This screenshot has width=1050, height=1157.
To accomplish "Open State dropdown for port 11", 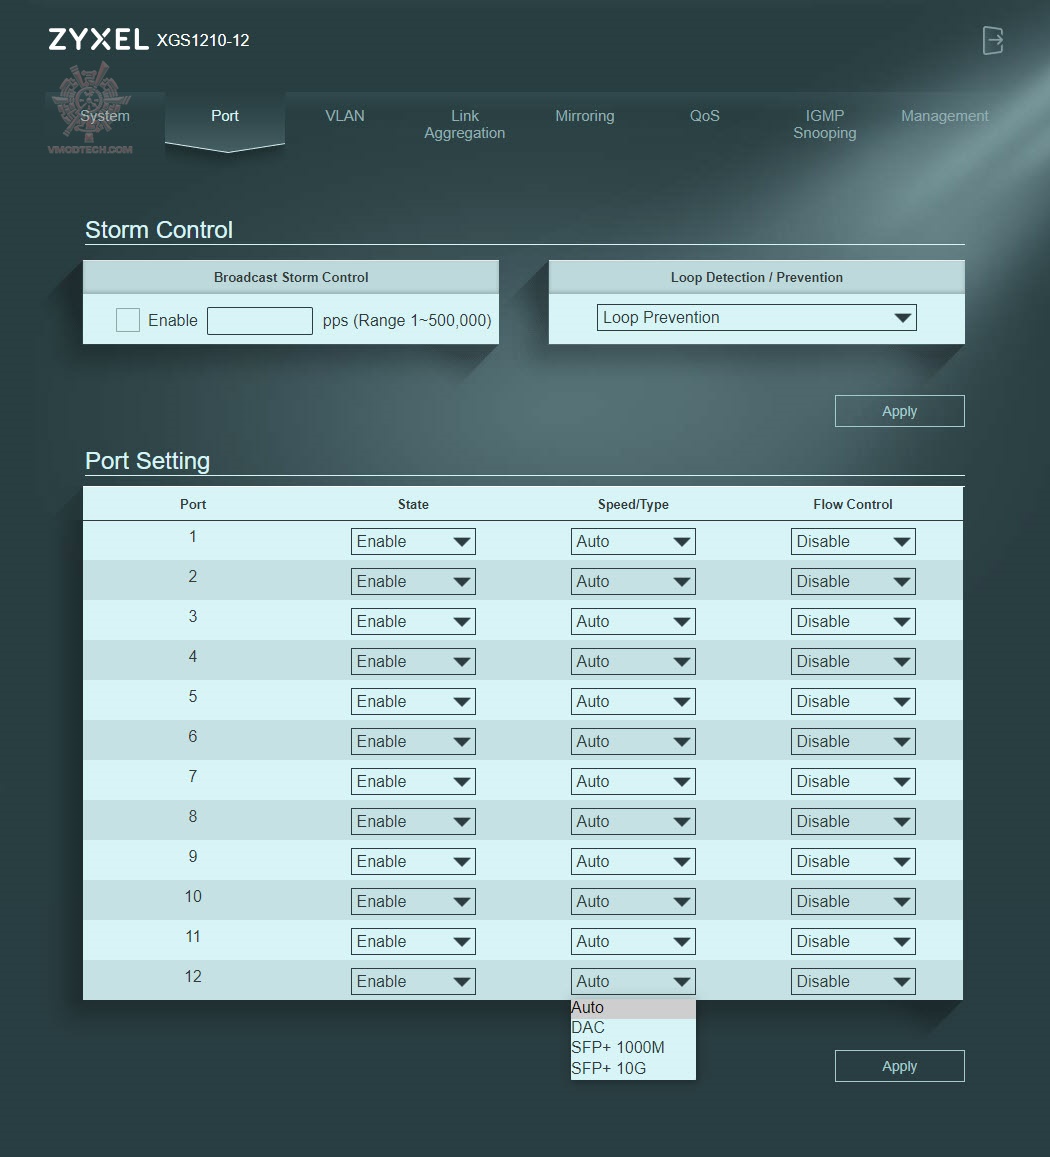I will coord(413,942).
